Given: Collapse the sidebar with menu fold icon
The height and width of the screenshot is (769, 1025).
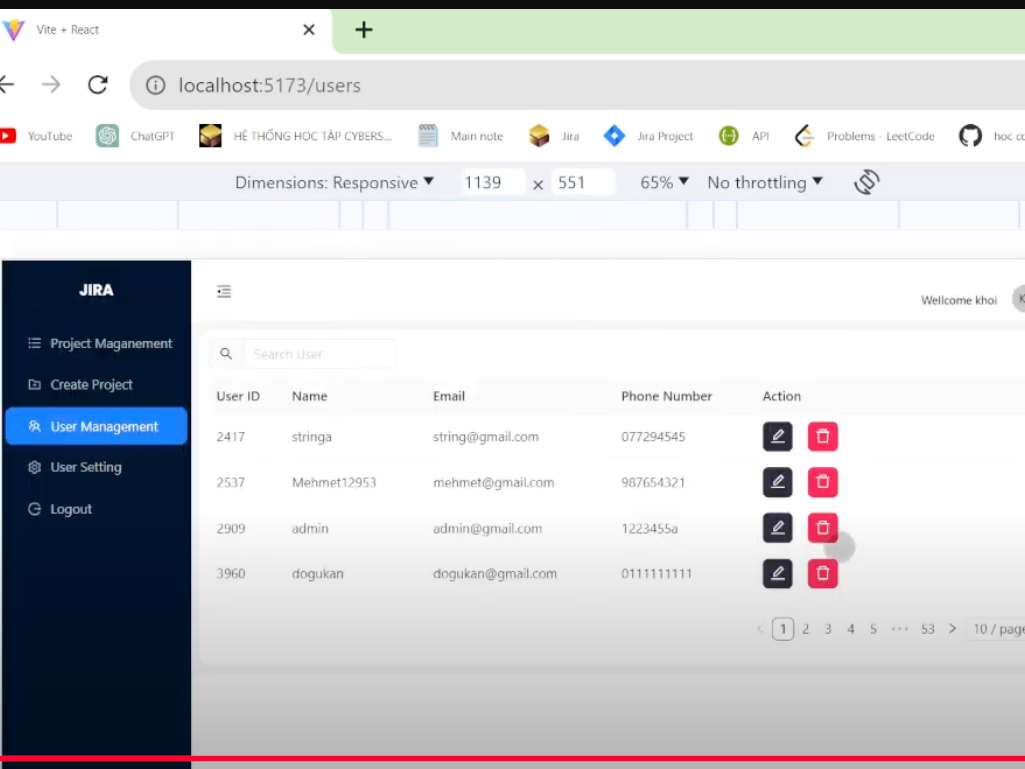Looking at the screenshot, I should pos(224,291).
